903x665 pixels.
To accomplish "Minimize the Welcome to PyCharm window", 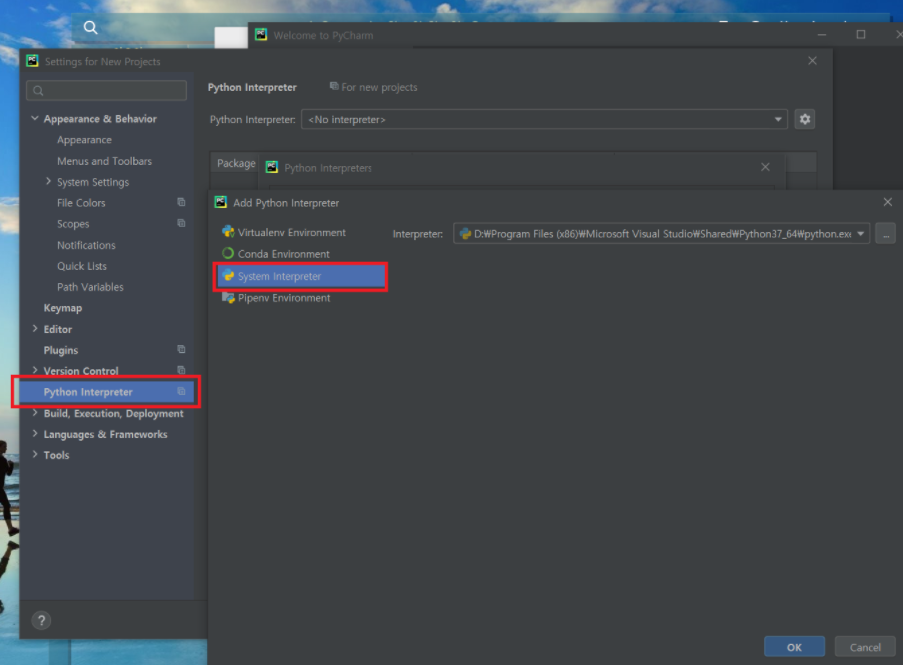I will [x=822, y=35].
